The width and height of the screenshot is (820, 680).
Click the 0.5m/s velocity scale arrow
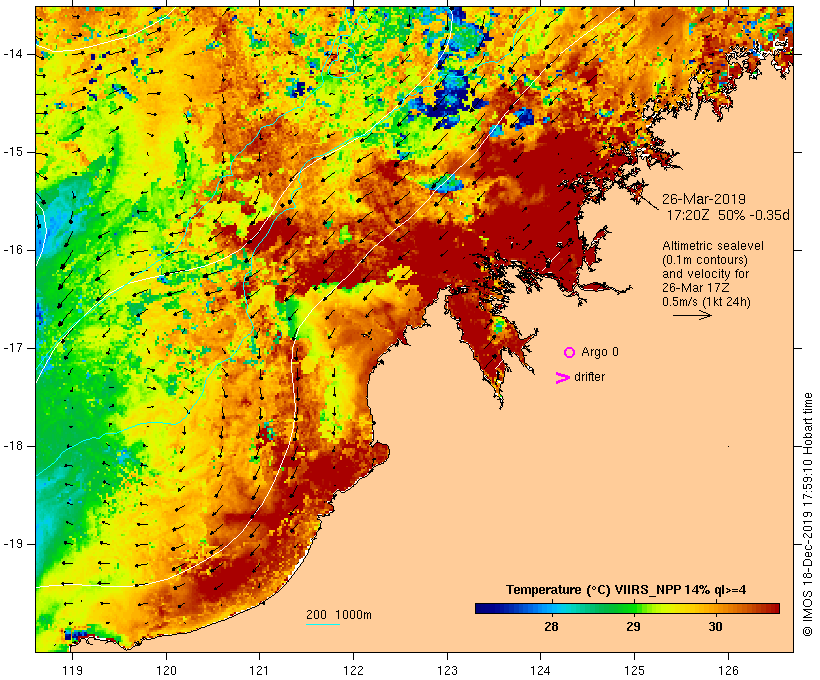pyautogui.click(x=692, y=315)
